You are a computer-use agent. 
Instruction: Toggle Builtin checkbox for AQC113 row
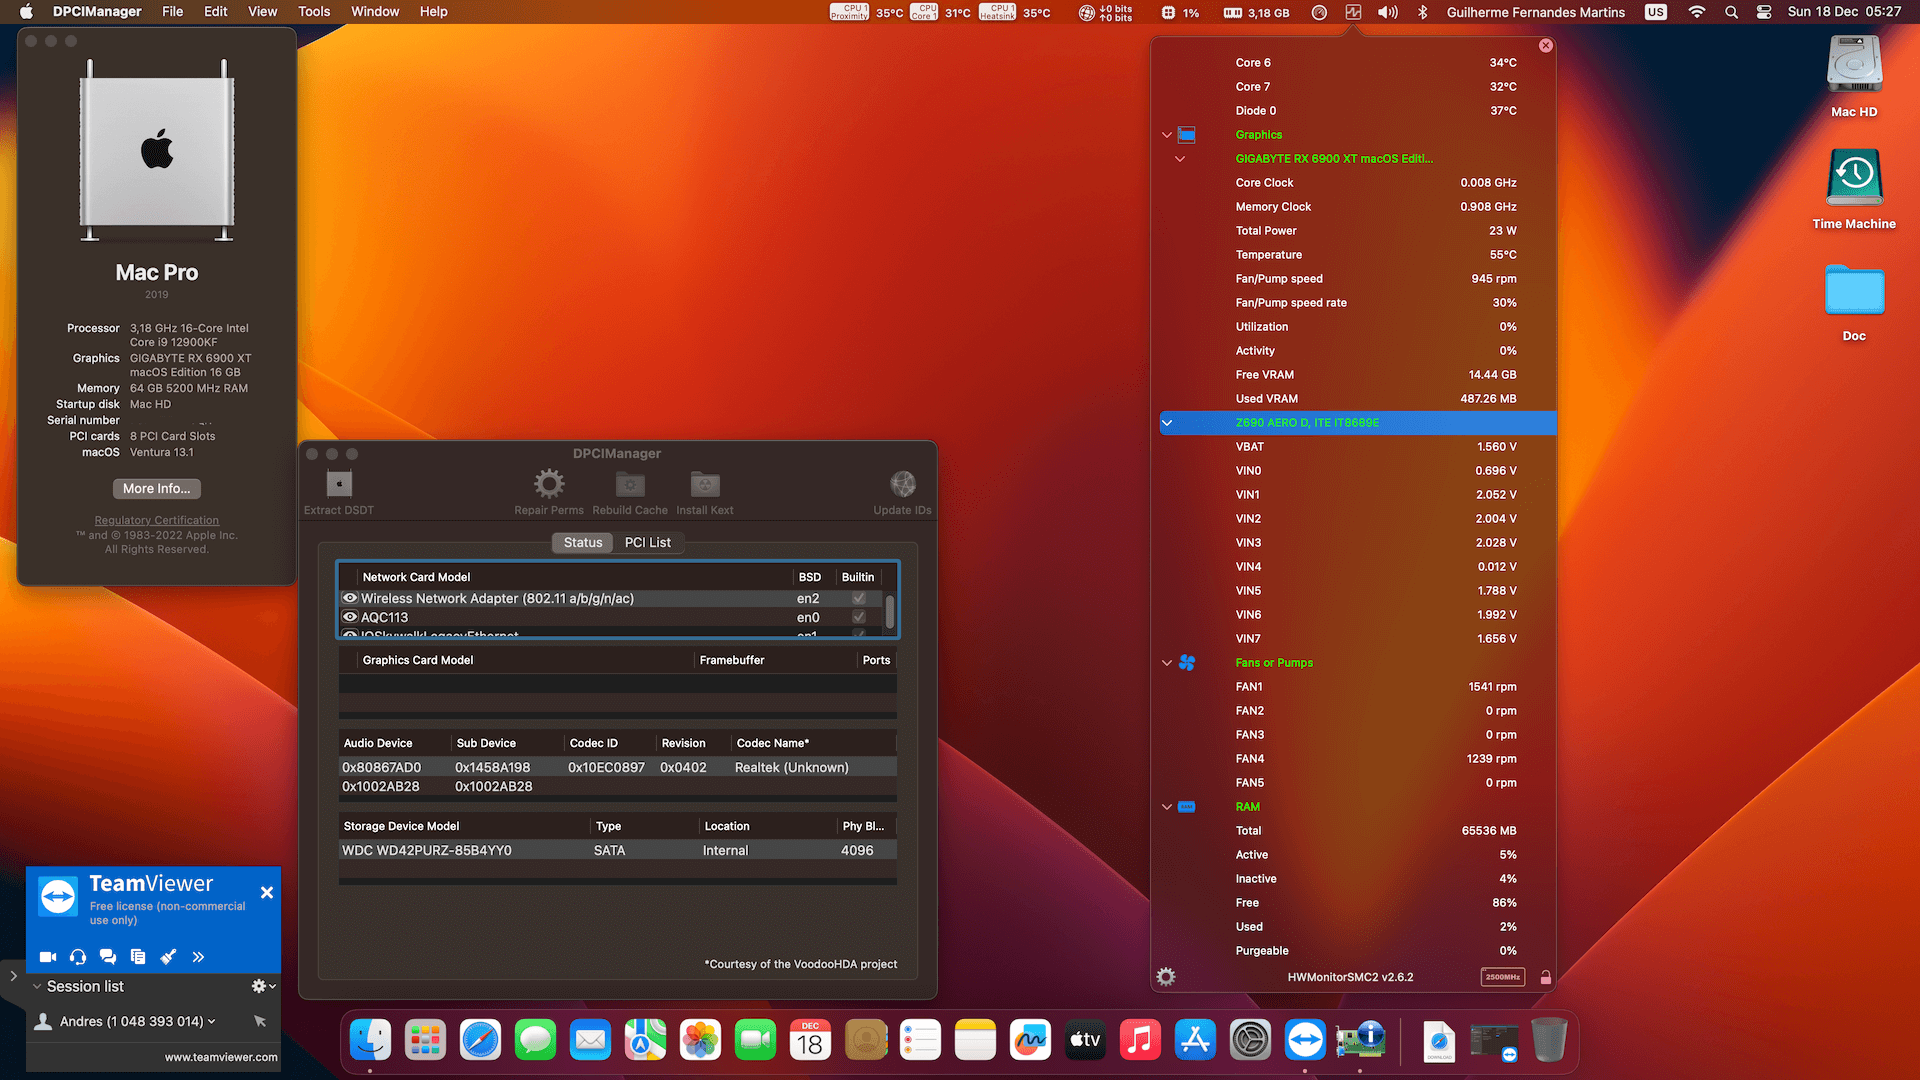click(x=858, y=617)
